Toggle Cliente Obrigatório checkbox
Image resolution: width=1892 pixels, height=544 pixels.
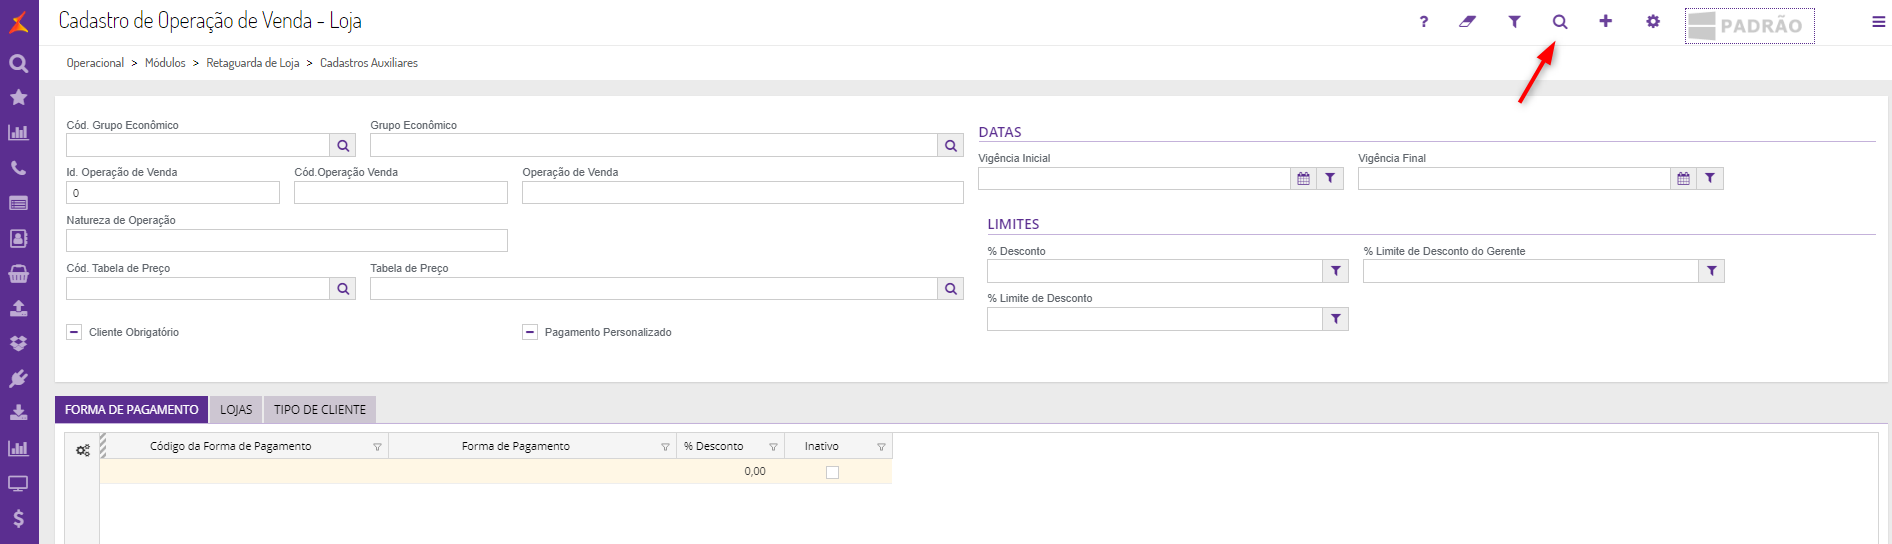[x=74, y=332]
